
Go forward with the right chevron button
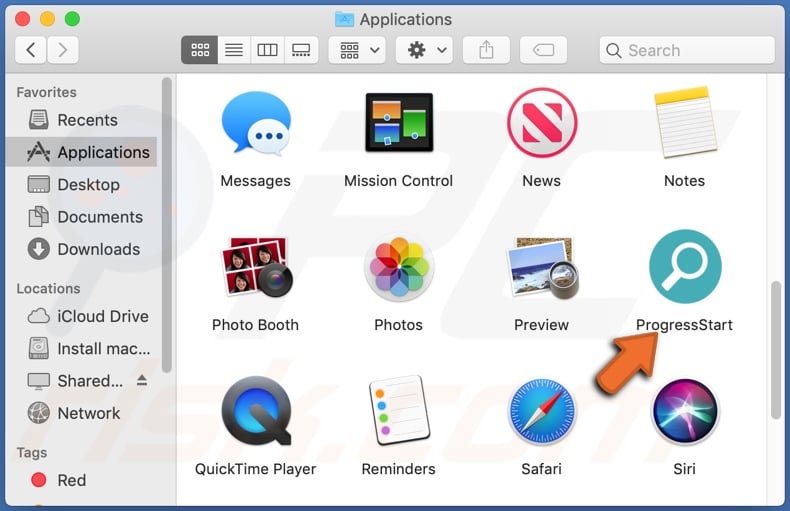[62, 50]
